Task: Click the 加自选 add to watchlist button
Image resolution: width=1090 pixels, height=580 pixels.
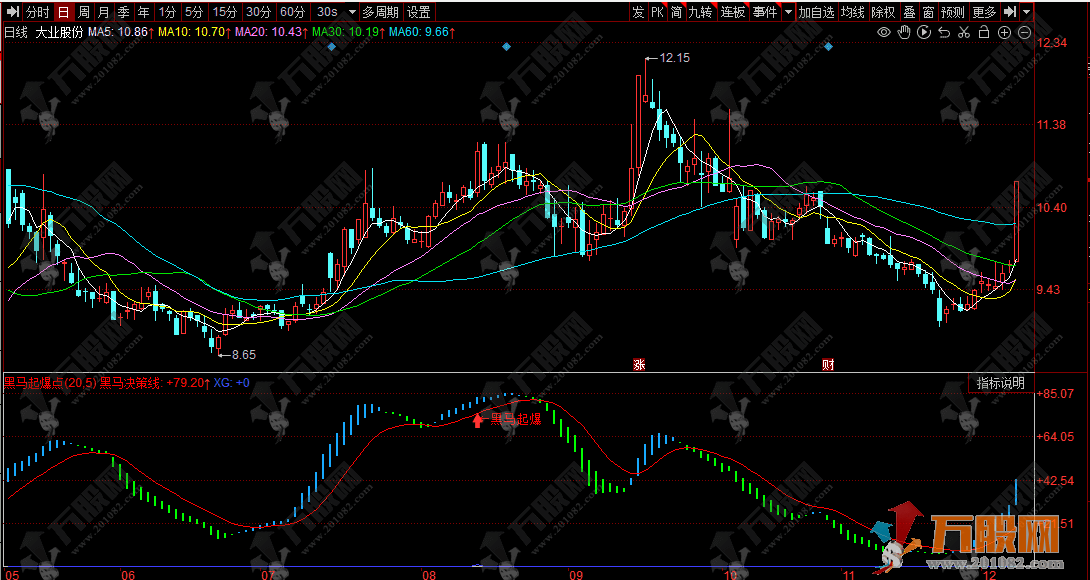Action: 816,12
